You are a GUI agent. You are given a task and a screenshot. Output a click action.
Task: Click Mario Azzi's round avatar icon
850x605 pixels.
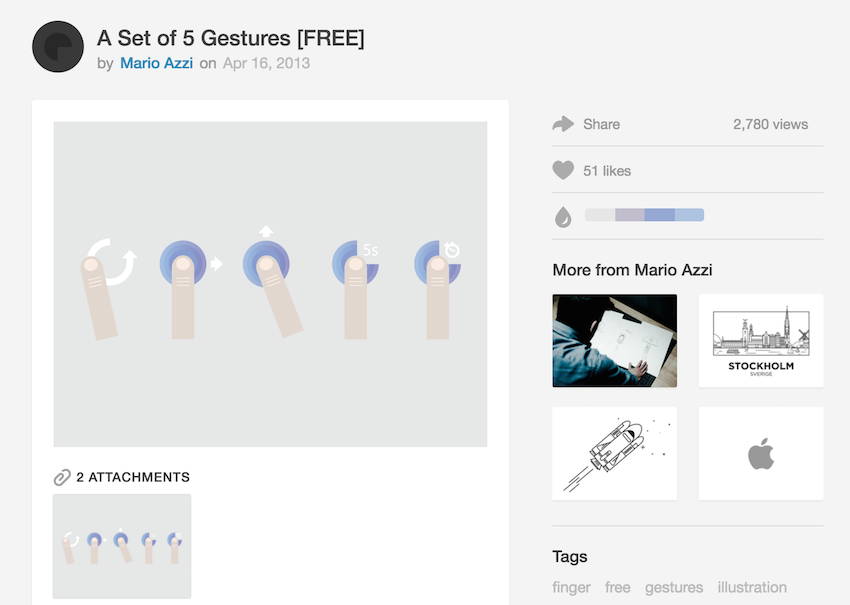coord(58,47)
